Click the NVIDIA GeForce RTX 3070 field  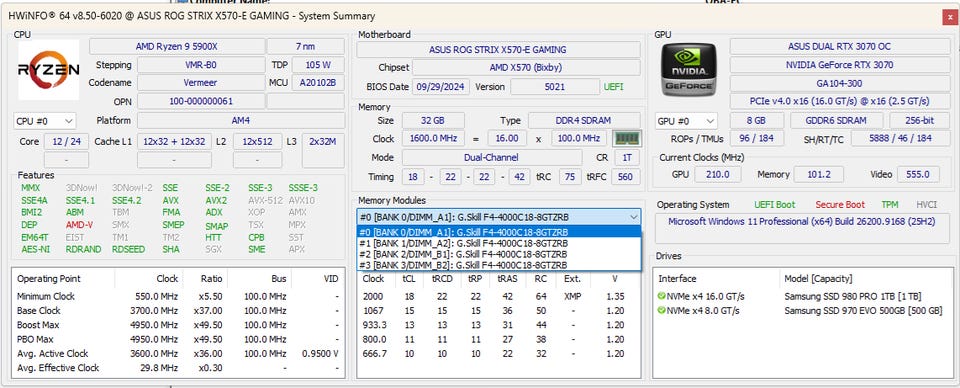click(839, 64)
